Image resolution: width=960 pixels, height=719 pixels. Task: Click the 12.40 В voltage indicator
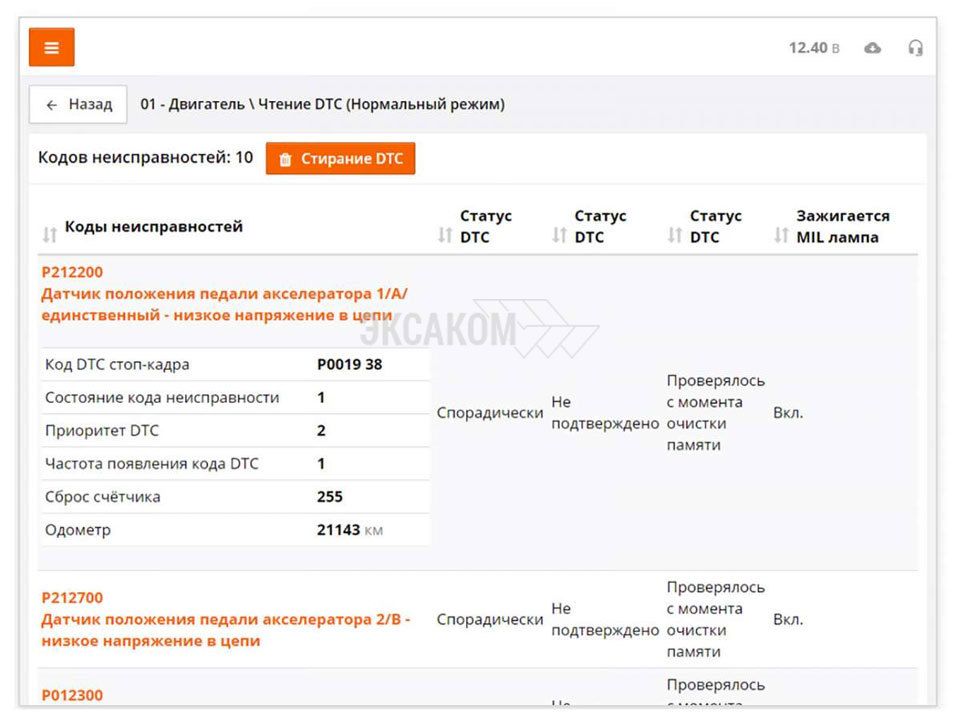click(814, 48)
